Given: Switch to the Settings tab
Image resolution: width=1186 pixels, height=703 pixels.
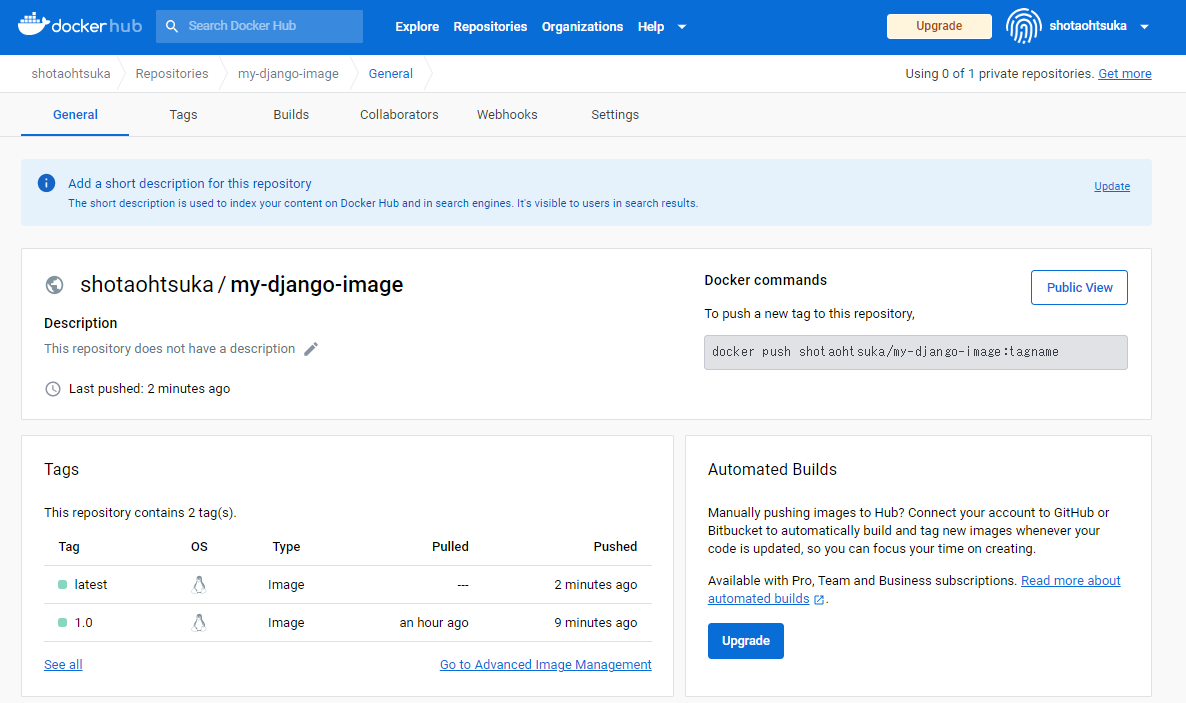Looking at the screenshot, I should (x=615, y=115).
